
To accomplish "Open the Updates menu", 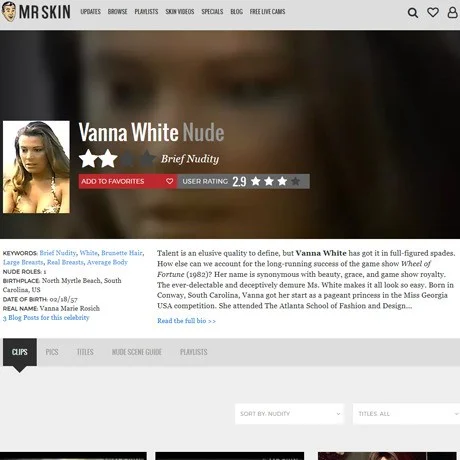I will pos(90,12).
